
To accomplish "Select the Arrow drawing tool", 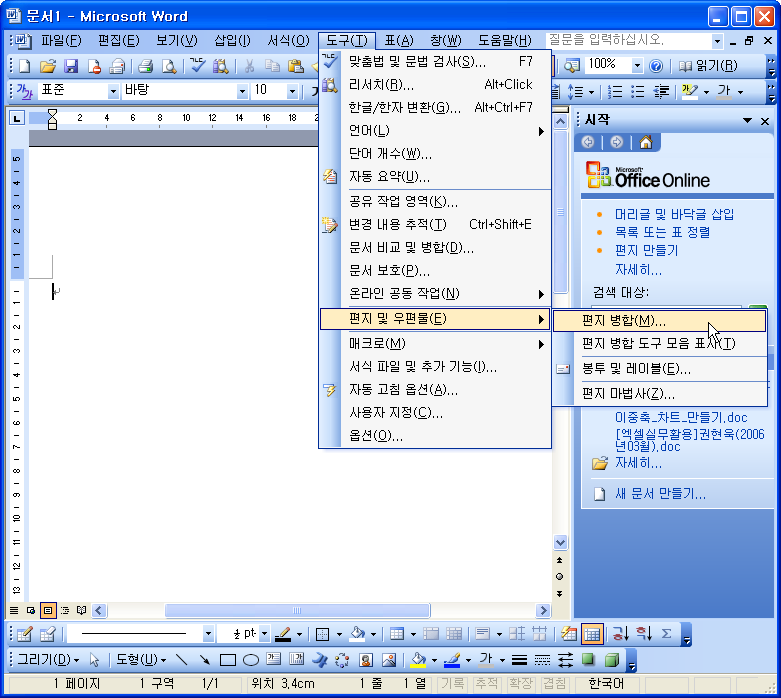I will (205, 660).
